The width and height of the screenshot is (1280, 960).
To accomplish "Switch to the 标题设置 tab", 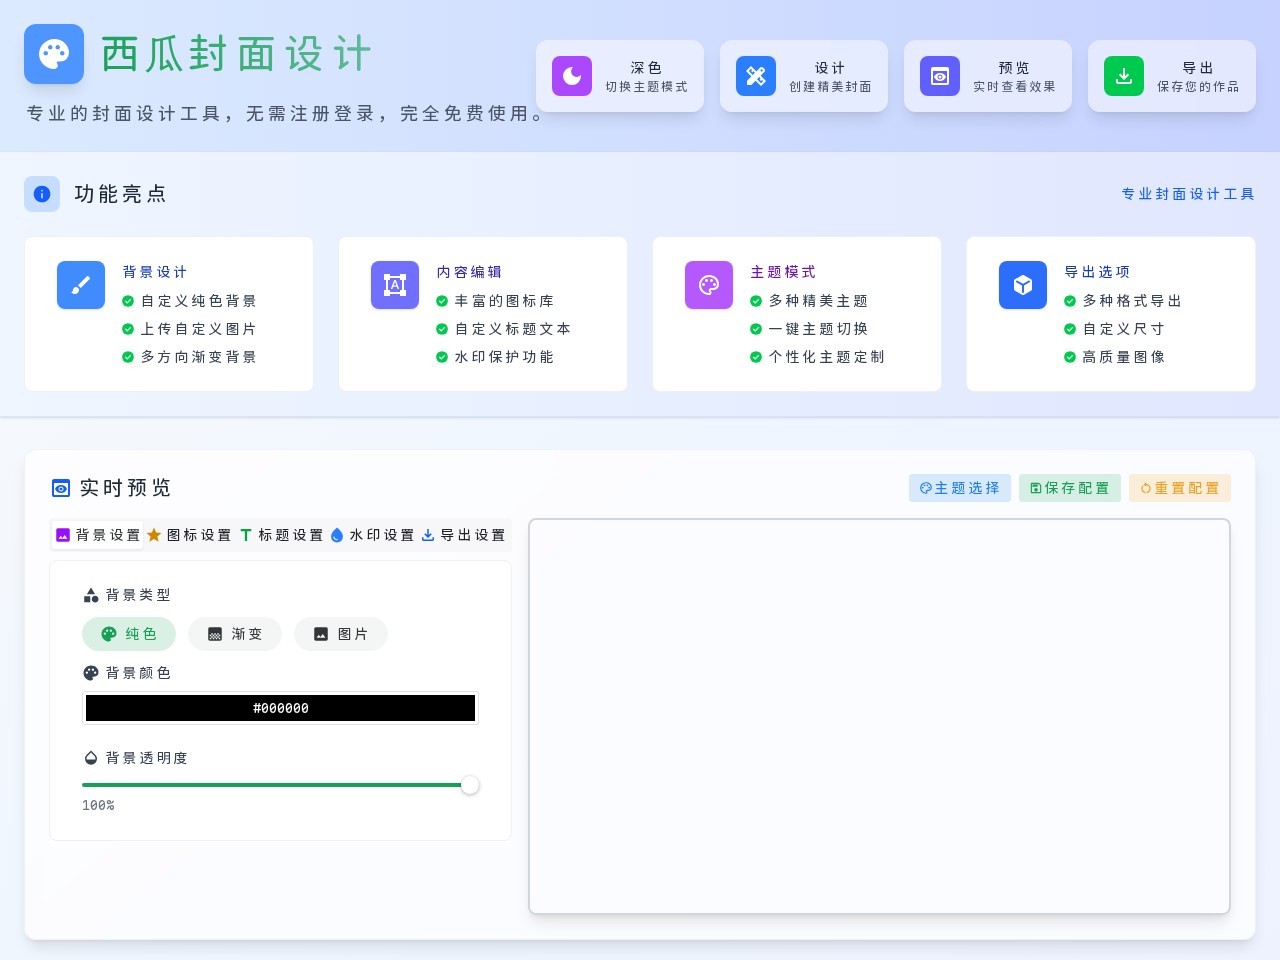I will click(281, 535).
